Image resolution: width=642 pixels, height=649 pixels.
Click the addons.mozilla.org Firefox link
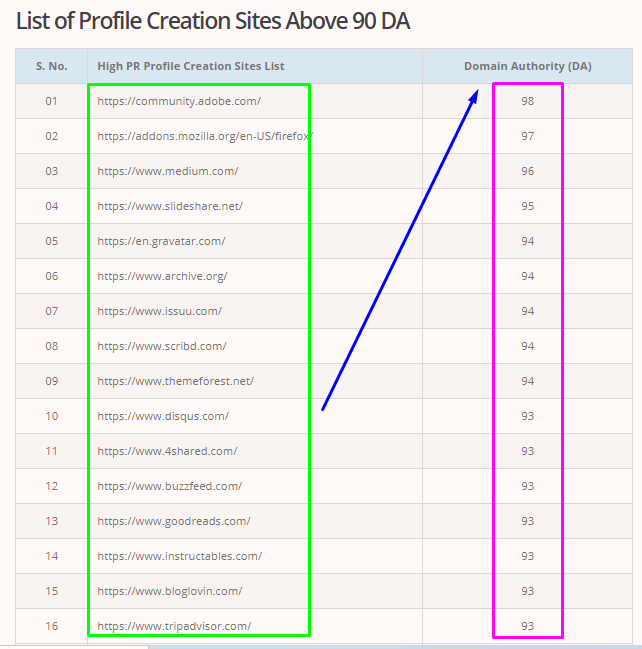(205, 136)
